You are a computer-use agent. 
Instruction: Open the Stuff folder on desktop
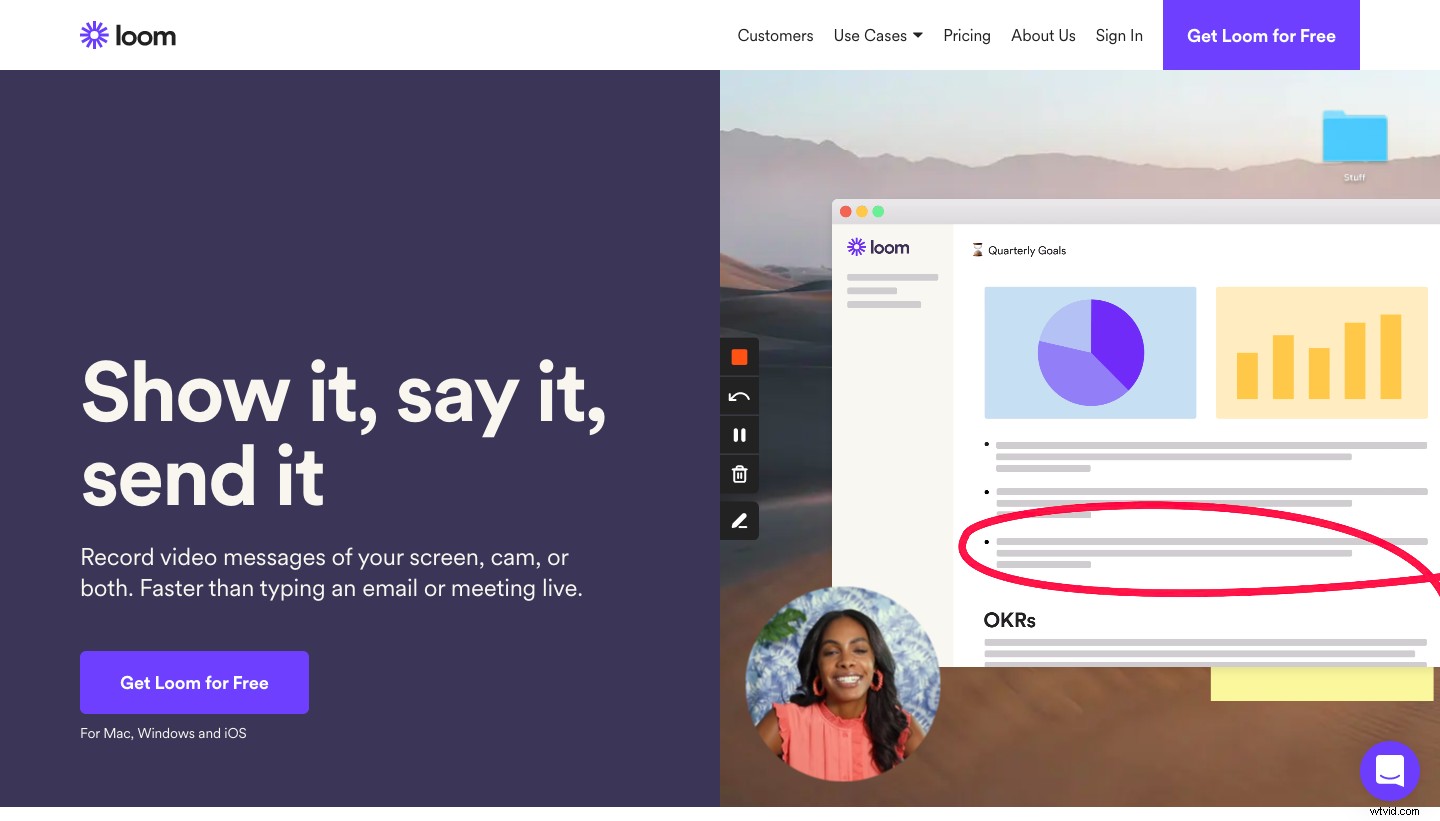(1354, 140)
